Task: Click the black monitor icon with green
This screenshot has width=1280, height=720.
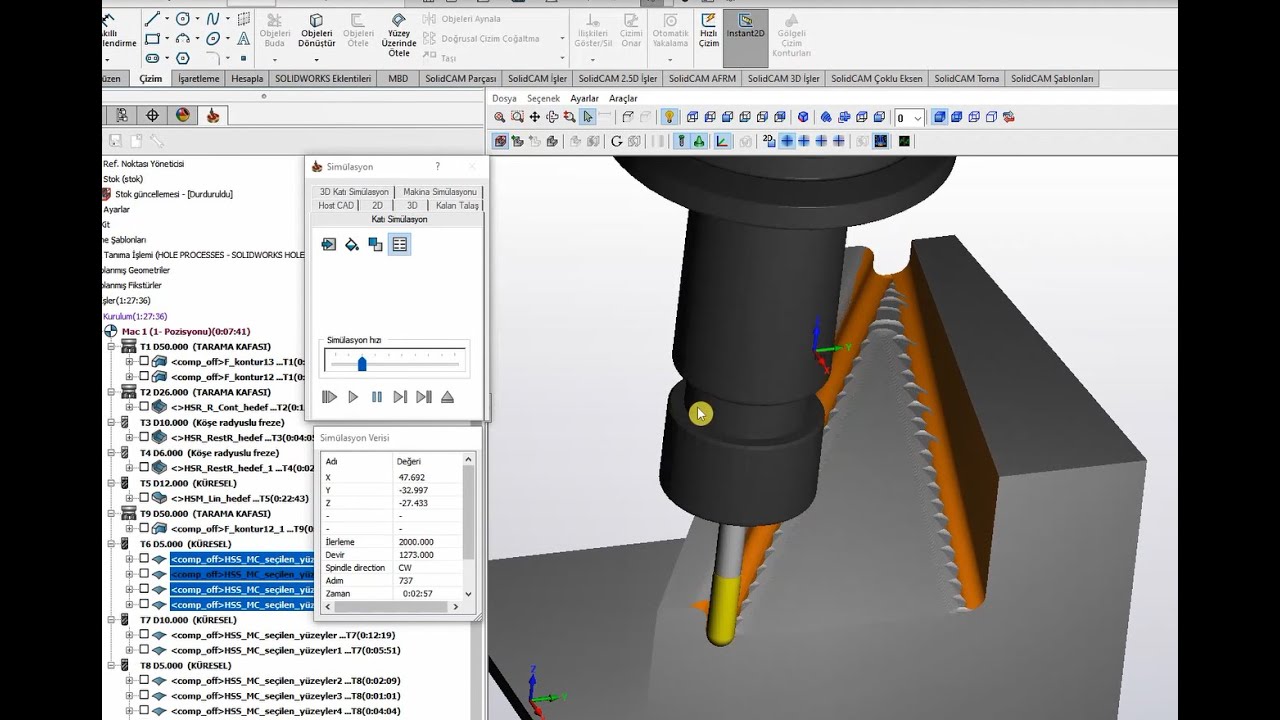Action: tap(904, 141)
